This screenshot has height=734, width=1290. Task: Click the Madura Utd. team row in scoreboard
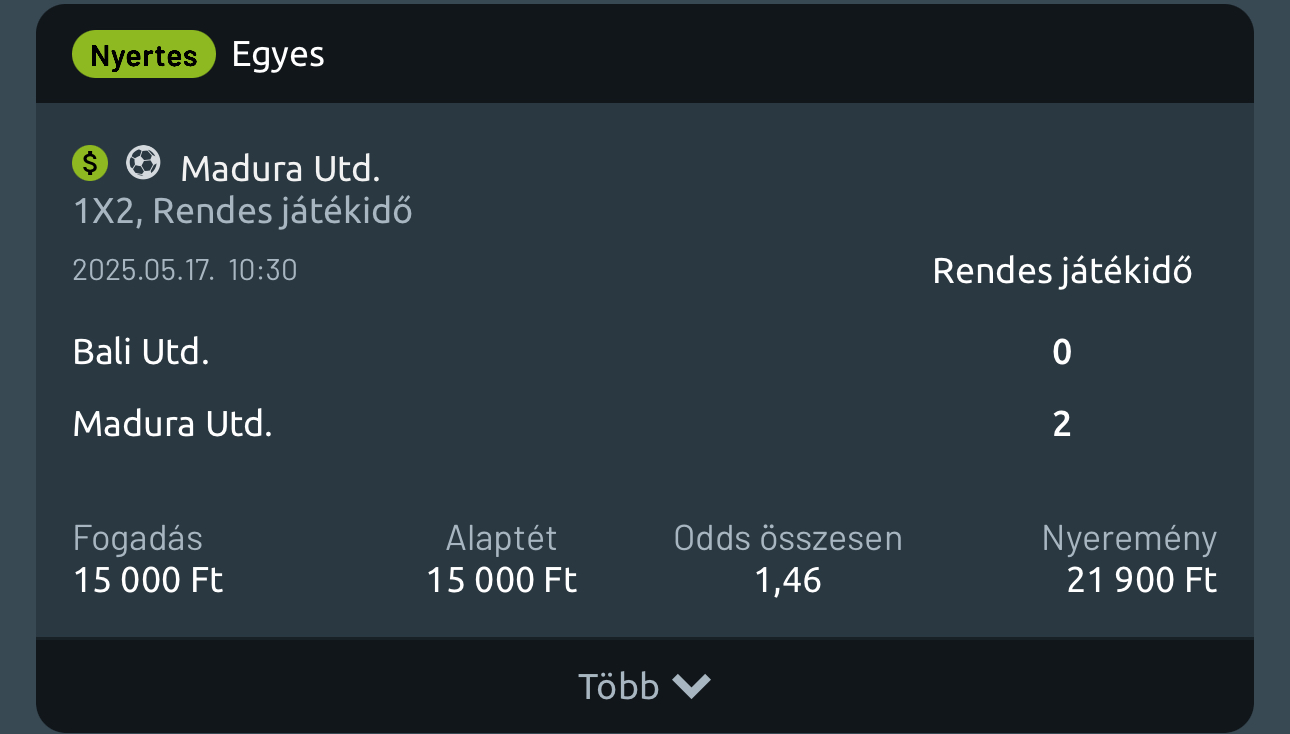coord(172,424)
